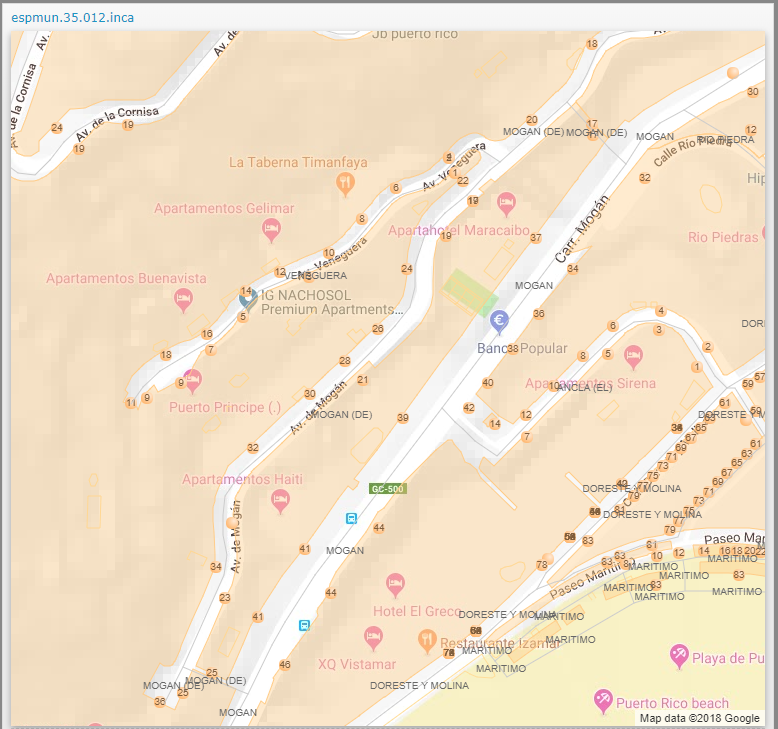Screen dimensions: 778x729
Task: Open the Banco Popular euro marker
Action: click(499, 321)
